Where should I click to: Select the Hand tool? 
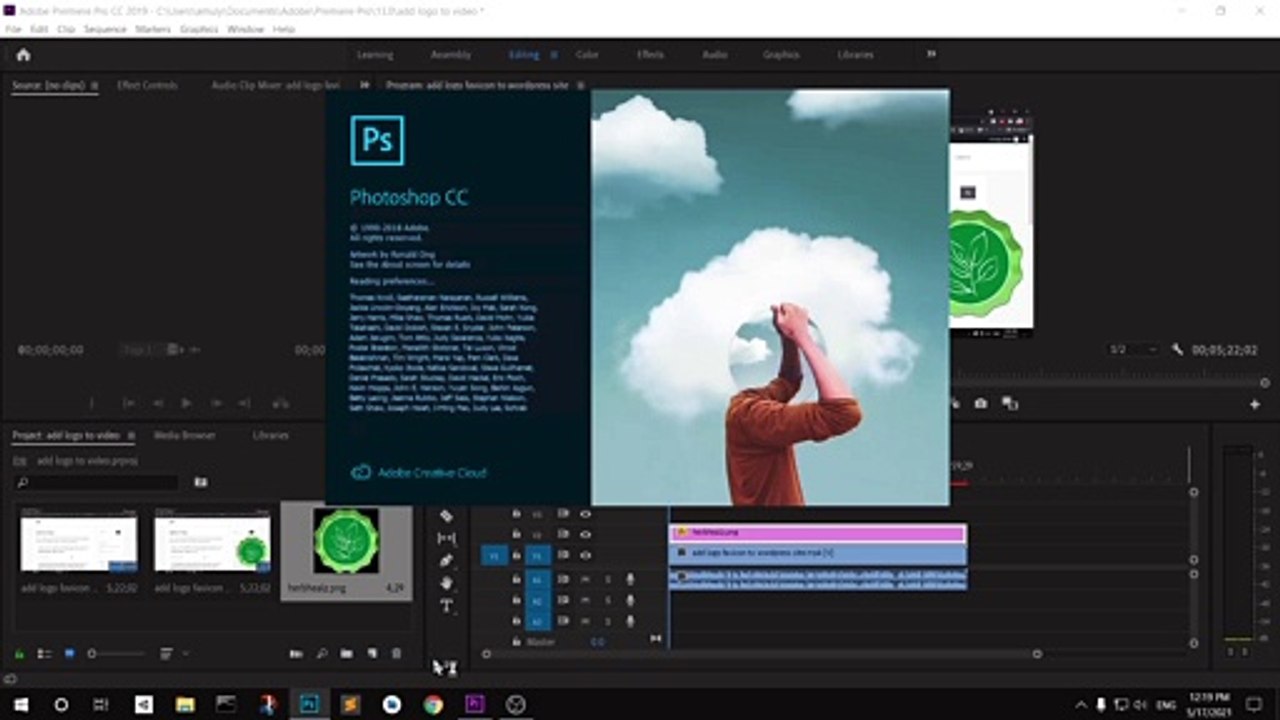tap(446, 583)
